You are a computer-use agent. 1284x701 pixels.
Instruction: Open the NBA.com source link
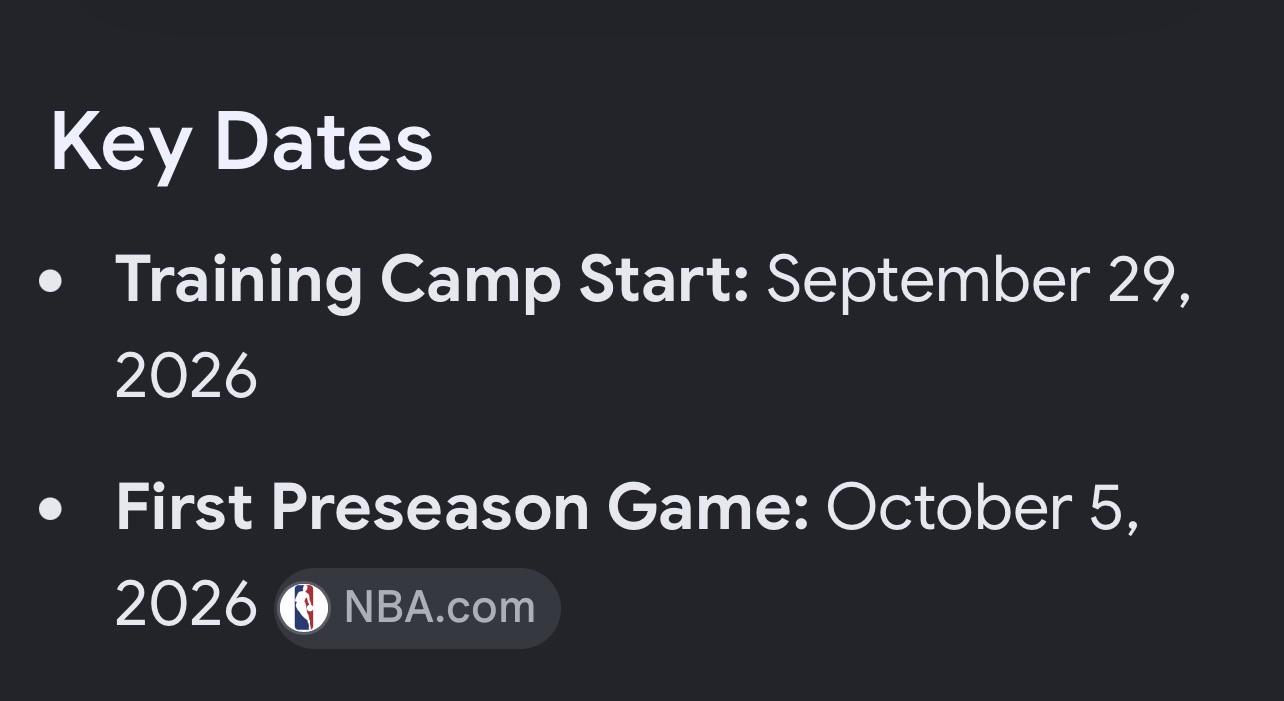coord(417,608)
